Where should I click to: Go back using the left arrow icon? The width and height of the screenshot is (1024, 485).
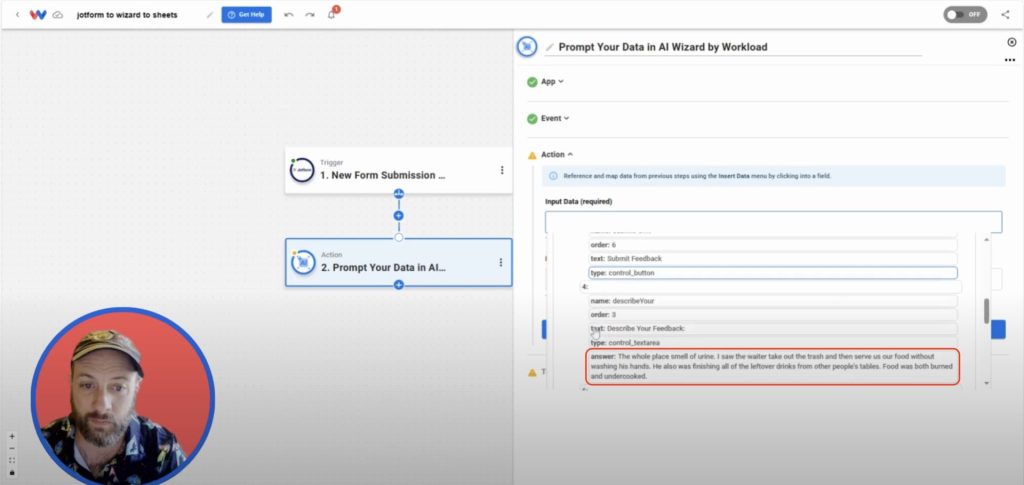(18, 14)
